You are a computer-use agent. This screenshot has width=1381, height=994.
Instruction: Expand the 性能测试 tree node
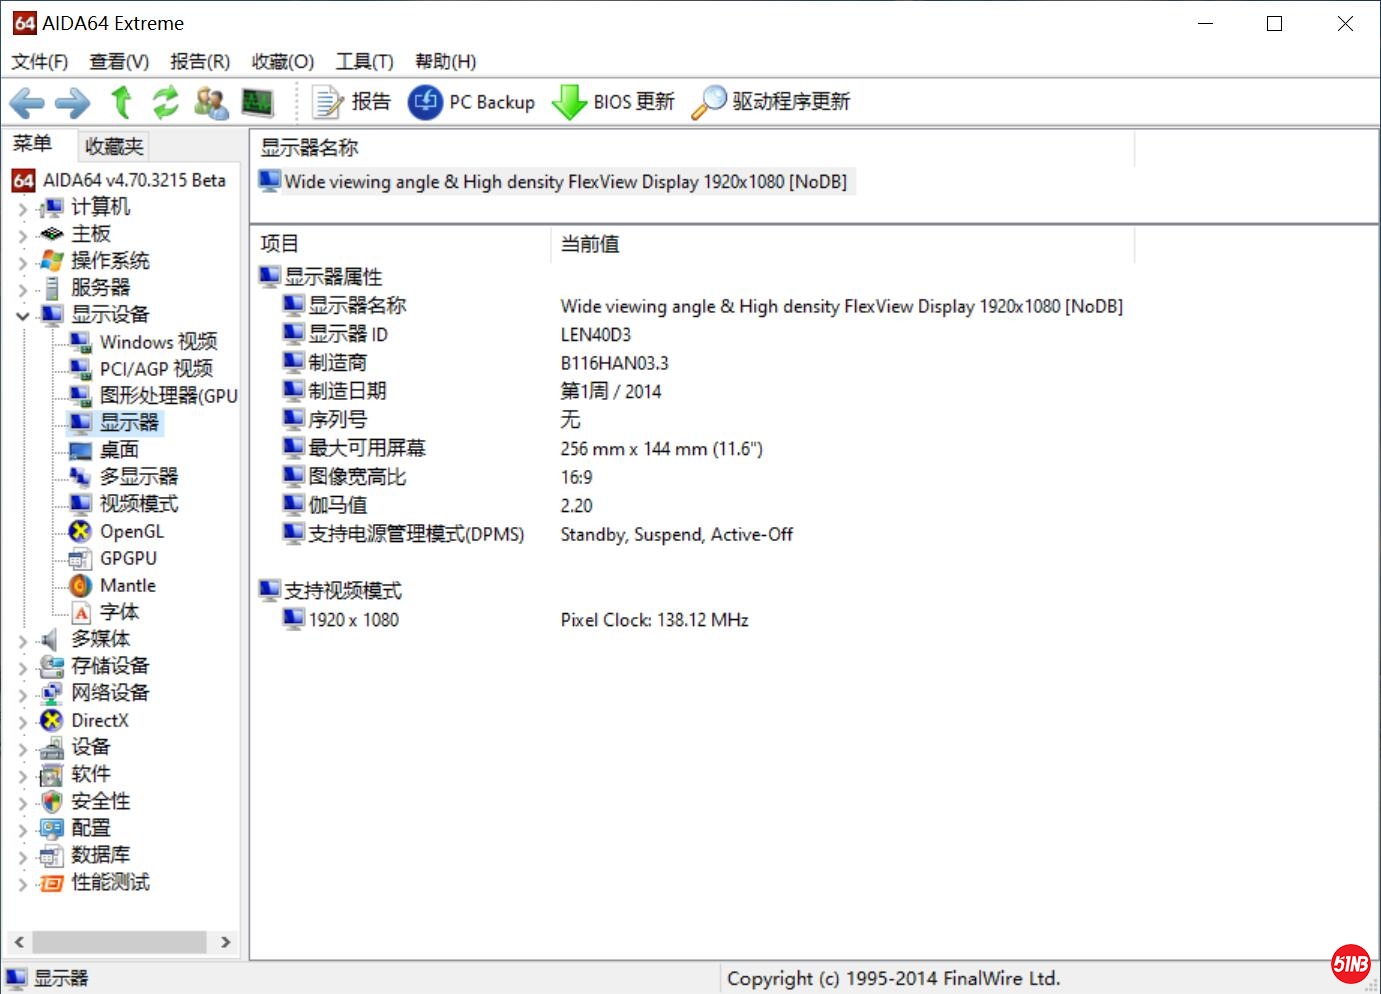[22, 884]
